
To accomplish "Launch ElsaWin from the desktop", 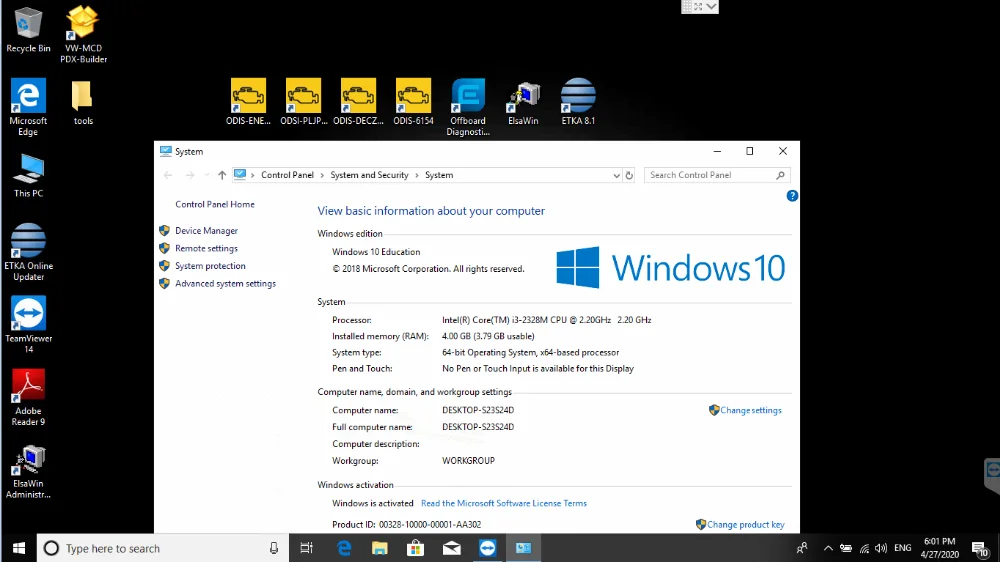I will click(523, 101).
